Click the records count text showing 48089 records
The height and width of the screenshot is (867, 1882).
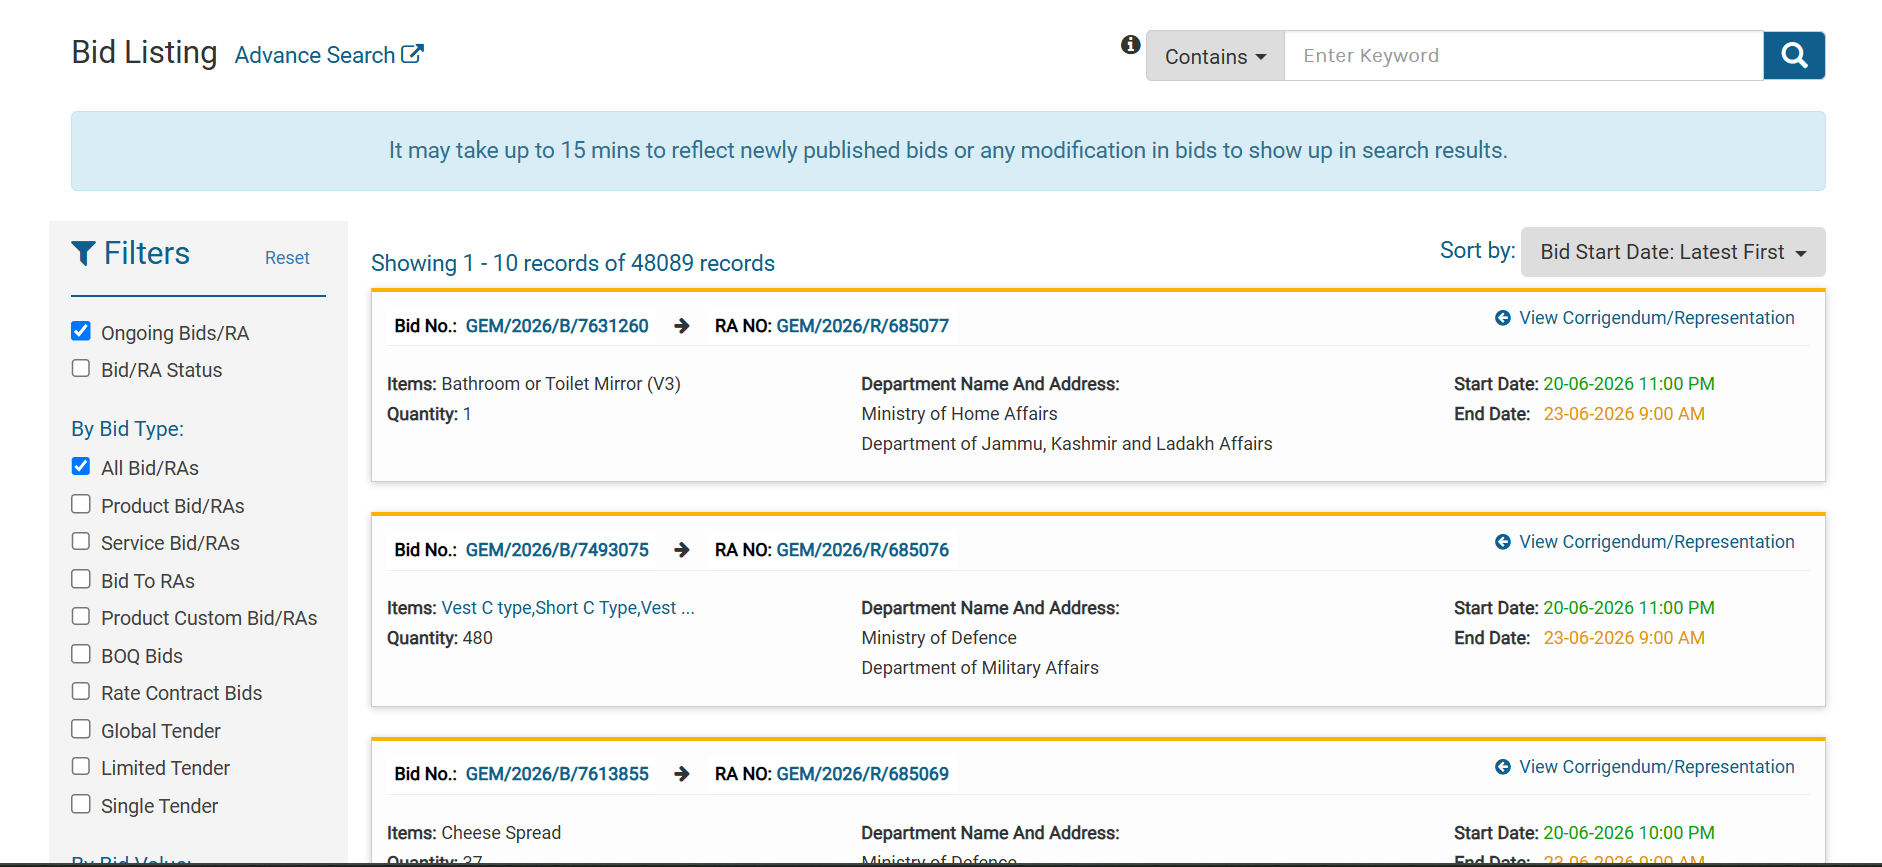coord(573,263)
